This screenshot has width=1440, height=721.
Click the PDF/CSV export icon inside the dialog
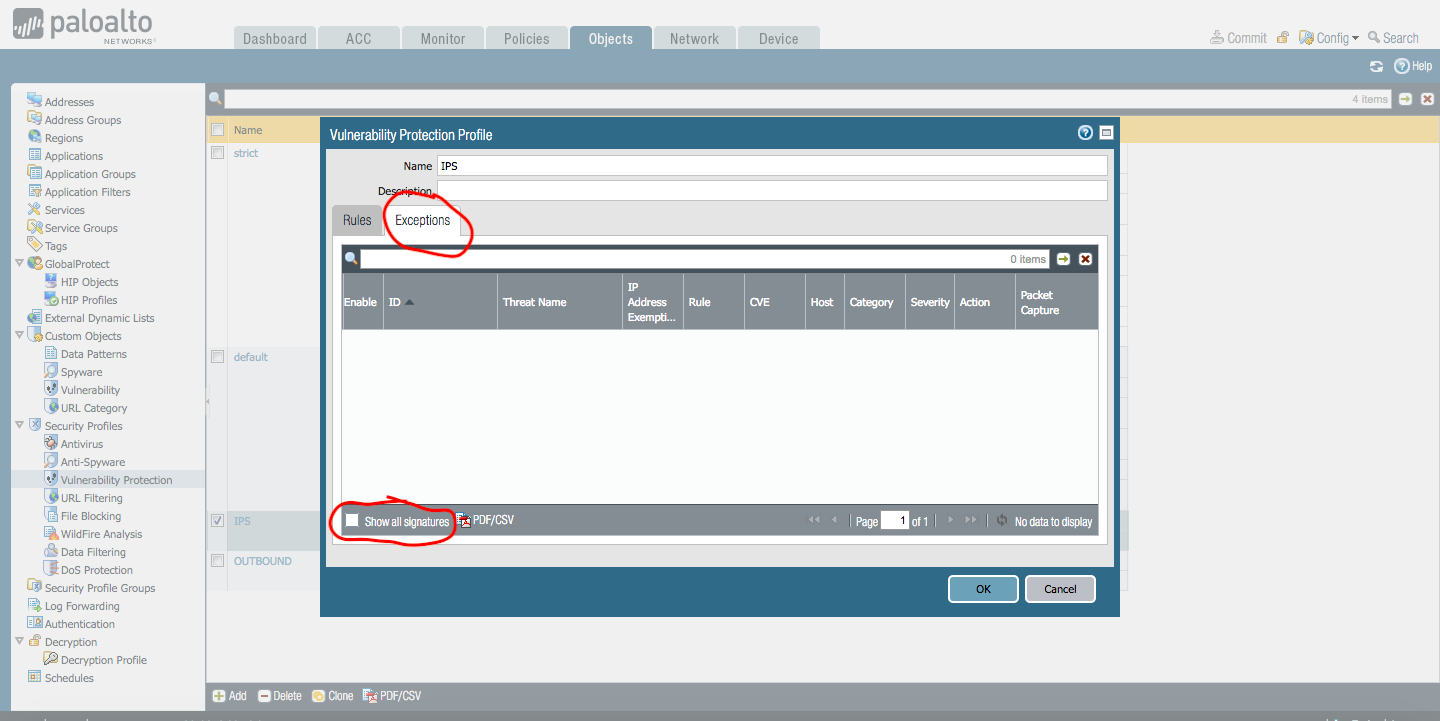pyautogui.click(x=464, y=521)
